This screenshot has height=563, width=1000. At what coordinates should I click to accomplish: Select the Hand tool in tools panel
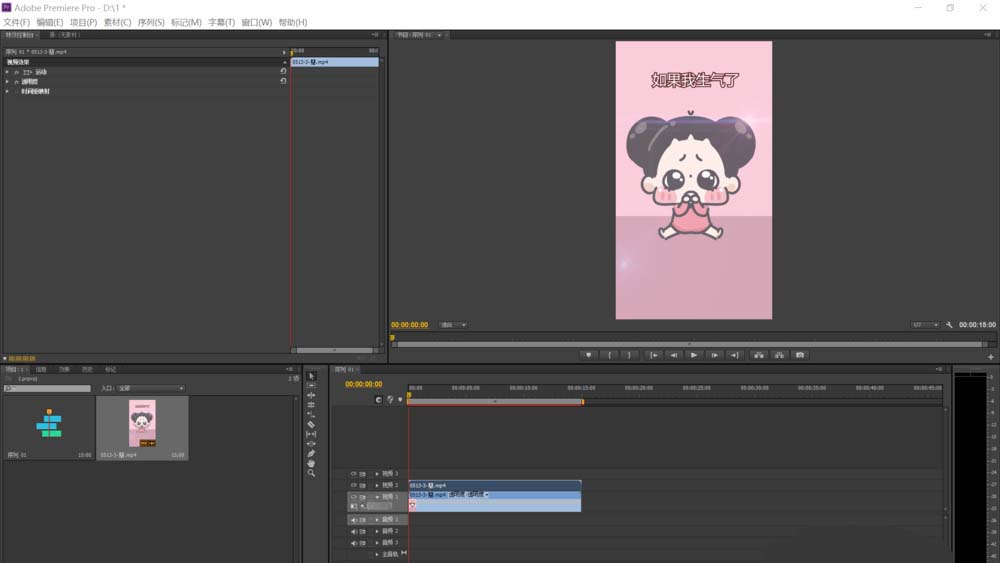311,463
